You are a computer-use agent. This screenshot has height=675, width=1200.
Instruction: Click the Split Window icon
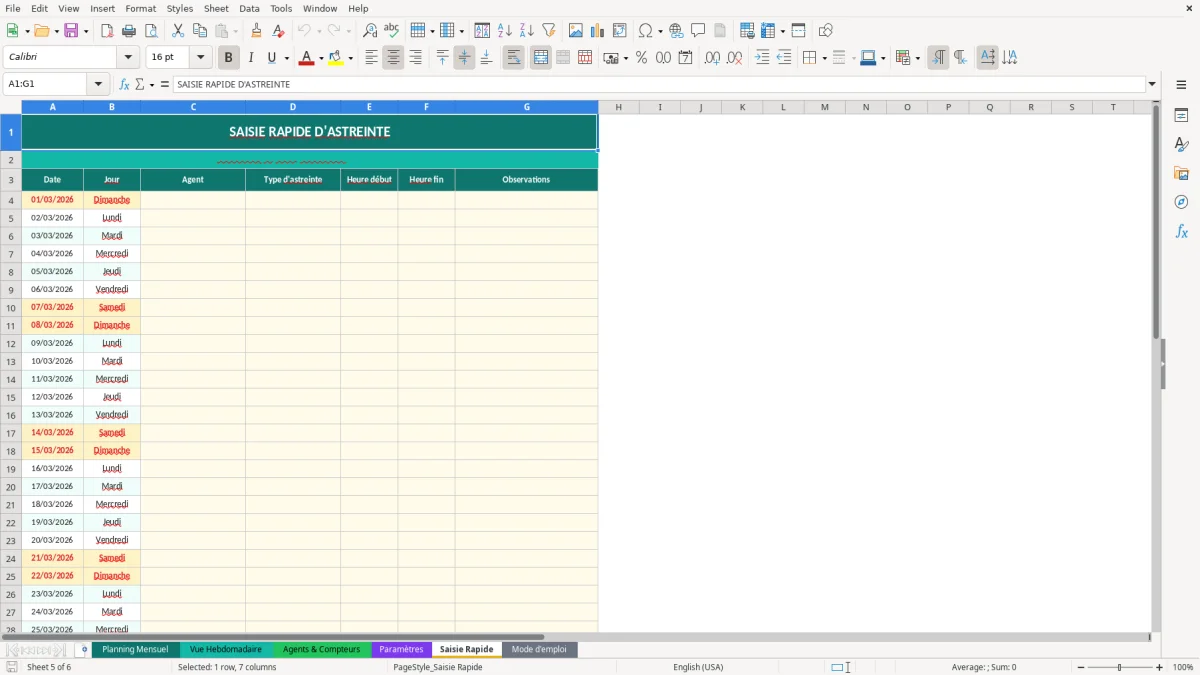pyautogui.click(x=799, y=31)
